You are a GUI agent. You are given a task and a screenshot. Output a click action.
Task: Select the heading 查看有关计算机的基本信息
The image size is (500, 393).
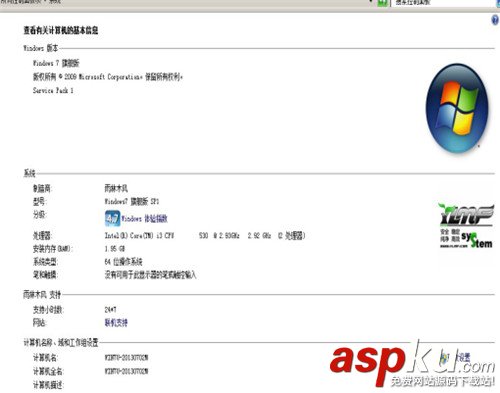(x=61, y=31)
